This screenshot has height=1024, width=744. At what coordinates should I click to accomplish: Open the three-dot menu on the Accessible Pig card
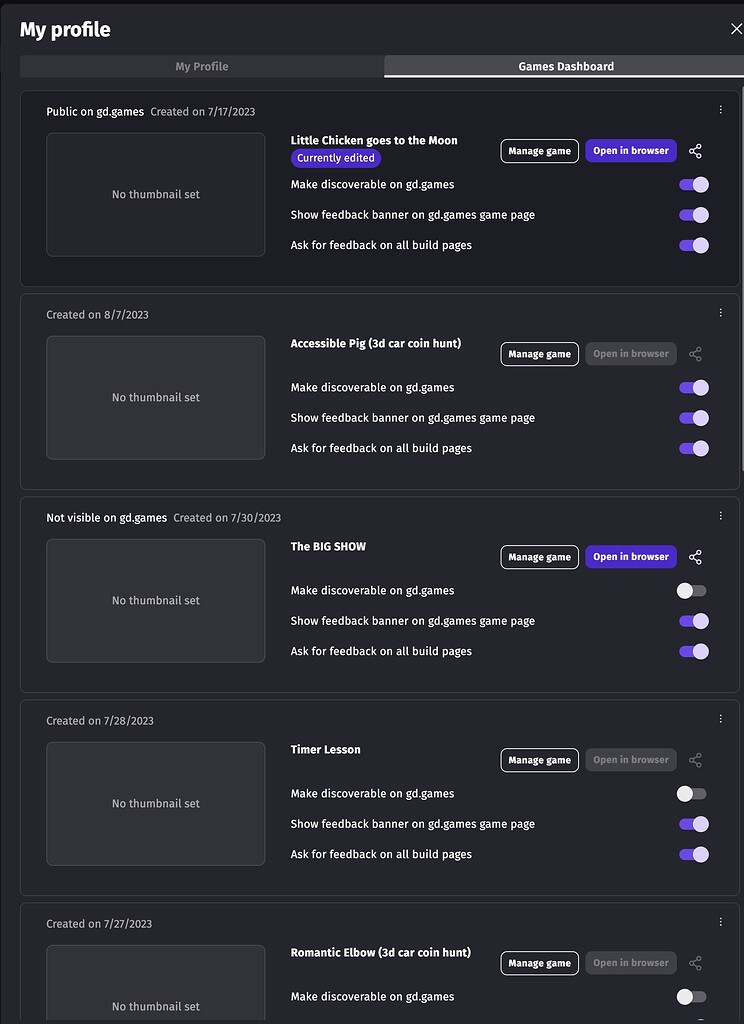click(x=721, y=312)
